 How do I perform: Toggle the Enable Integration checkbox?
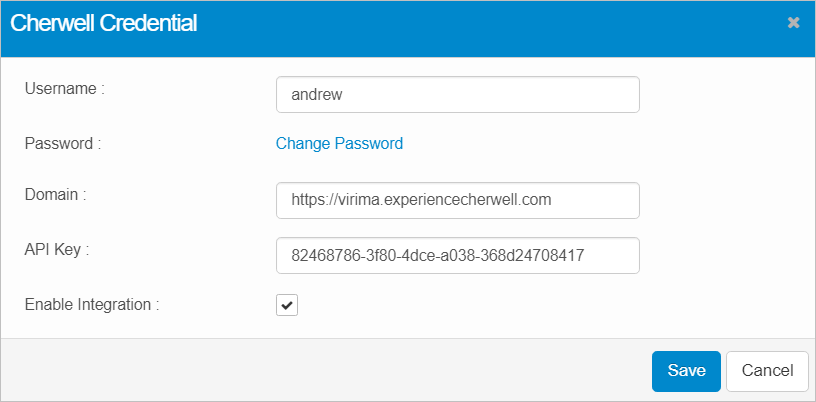(x=287, y=306)
